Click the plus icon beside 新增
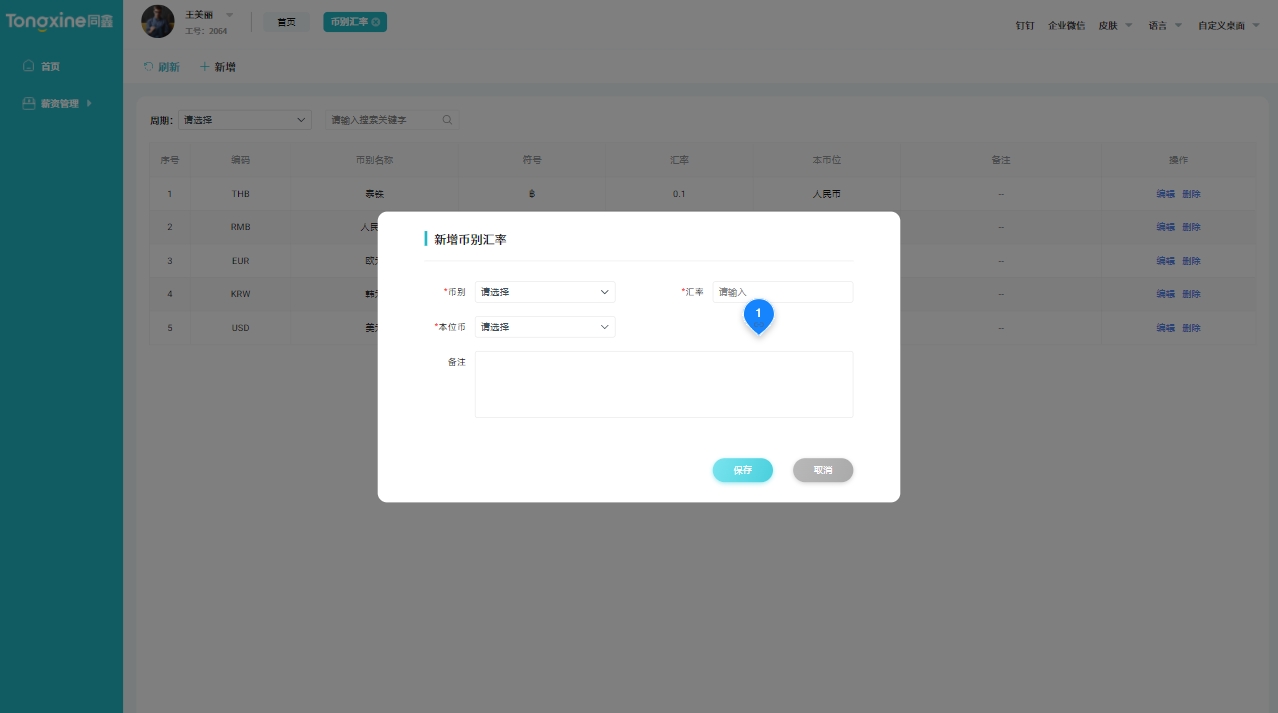The height and width of the screenshot is (713, 1278). click(205, 67)
